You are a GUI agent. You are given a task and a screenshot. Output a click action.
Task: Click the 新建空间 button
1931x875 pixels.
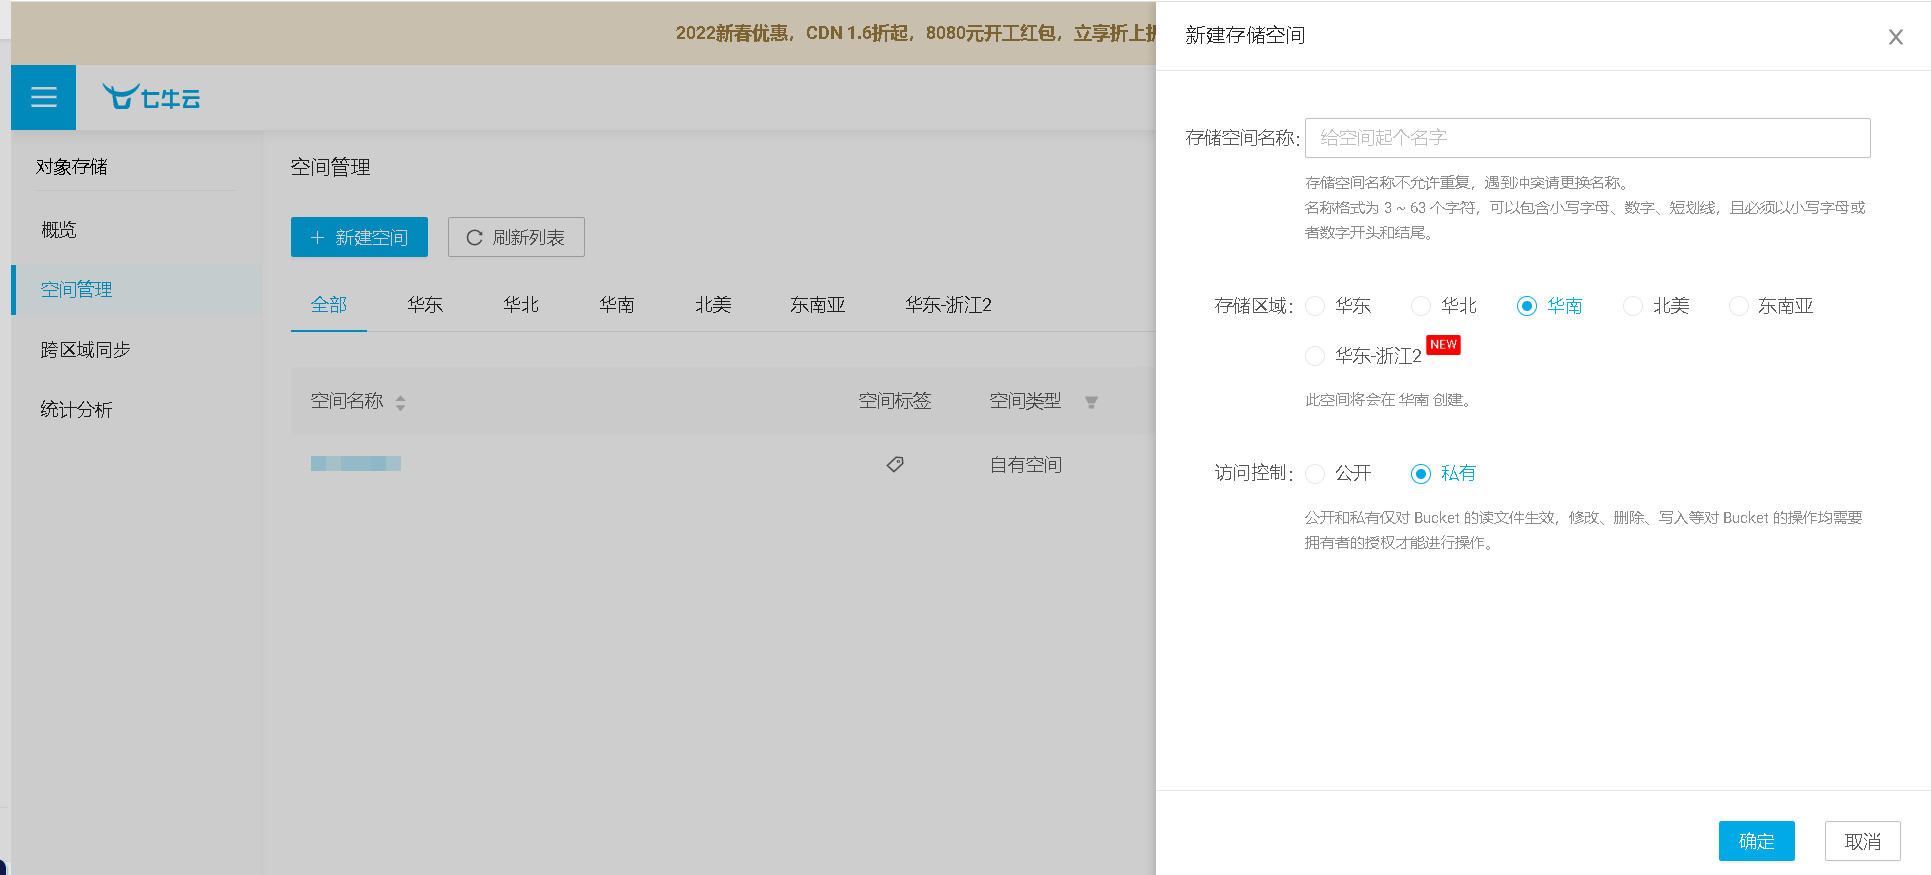pos(359,237)
